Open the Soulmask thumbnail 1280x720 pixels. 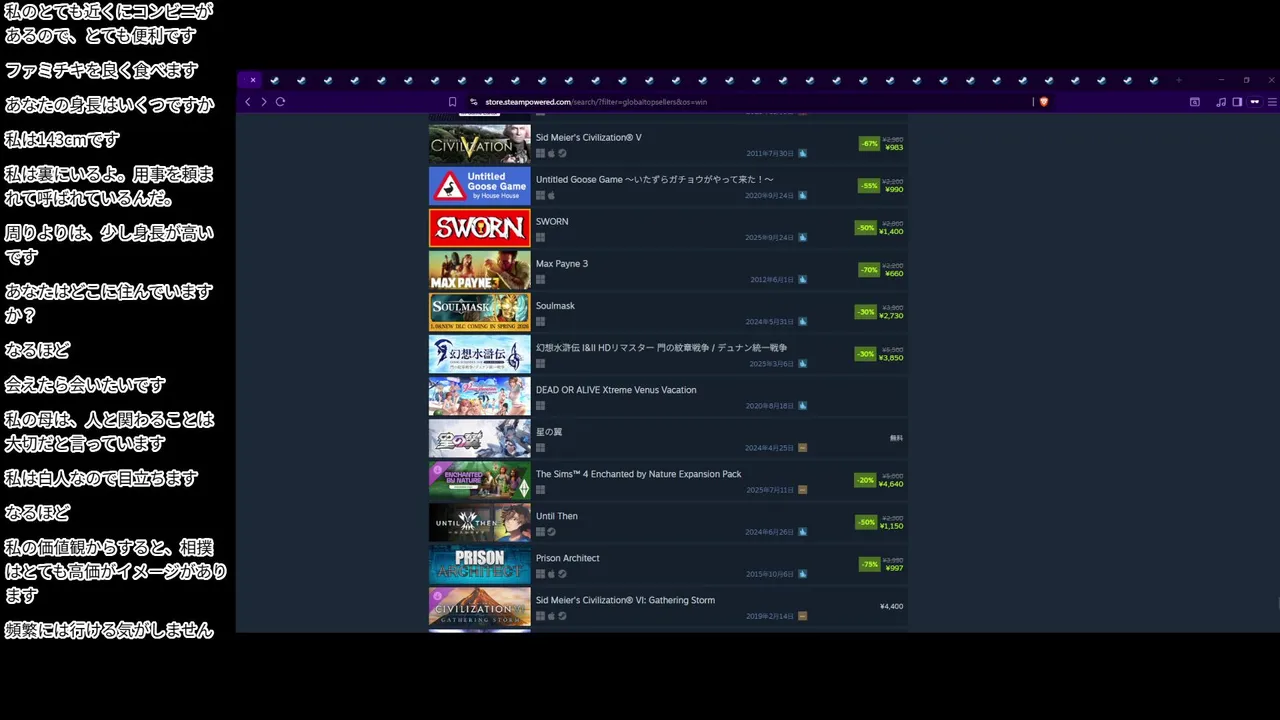(480, 312)
